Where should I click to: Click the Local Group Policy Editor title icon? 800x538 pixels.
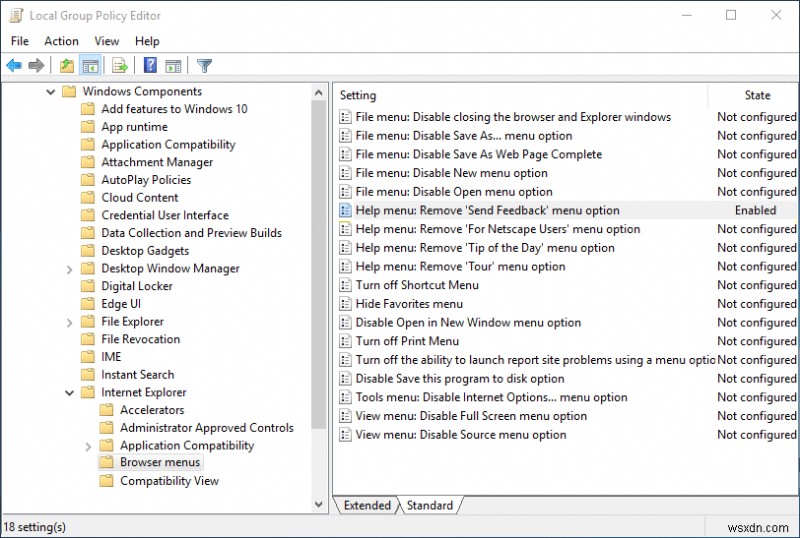click(x=16, y=15)
